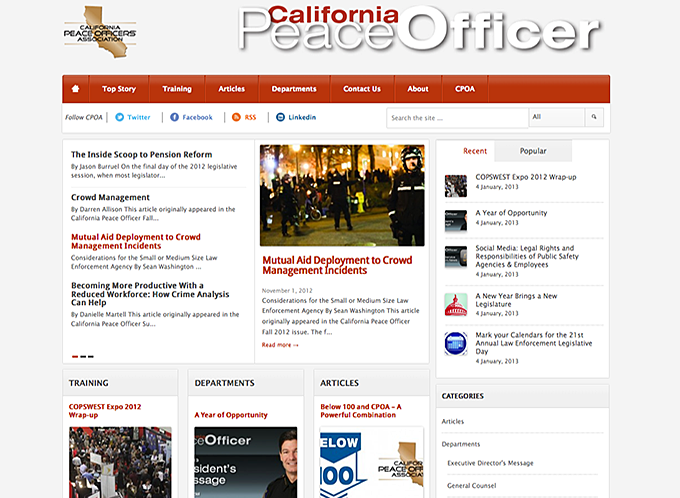Click the Twitter bird icon
680x498 pixels.
pos(120,117)
